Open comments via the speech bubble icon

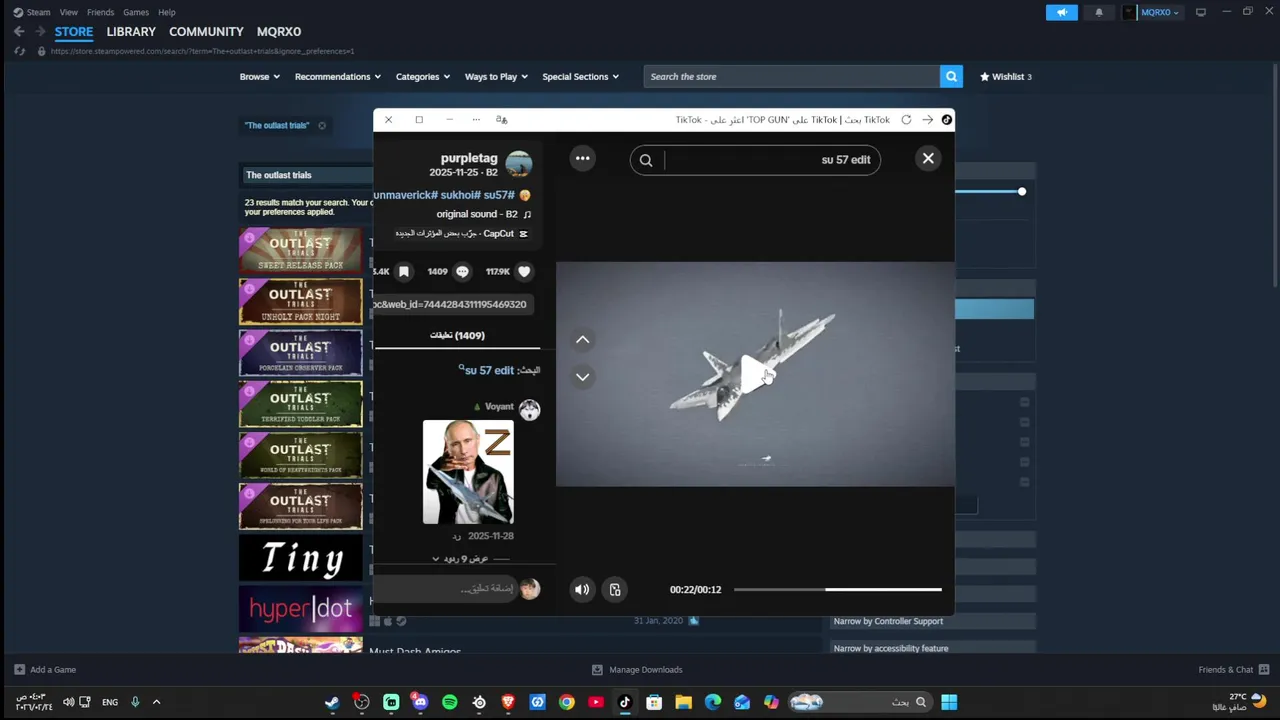[462, 271]
